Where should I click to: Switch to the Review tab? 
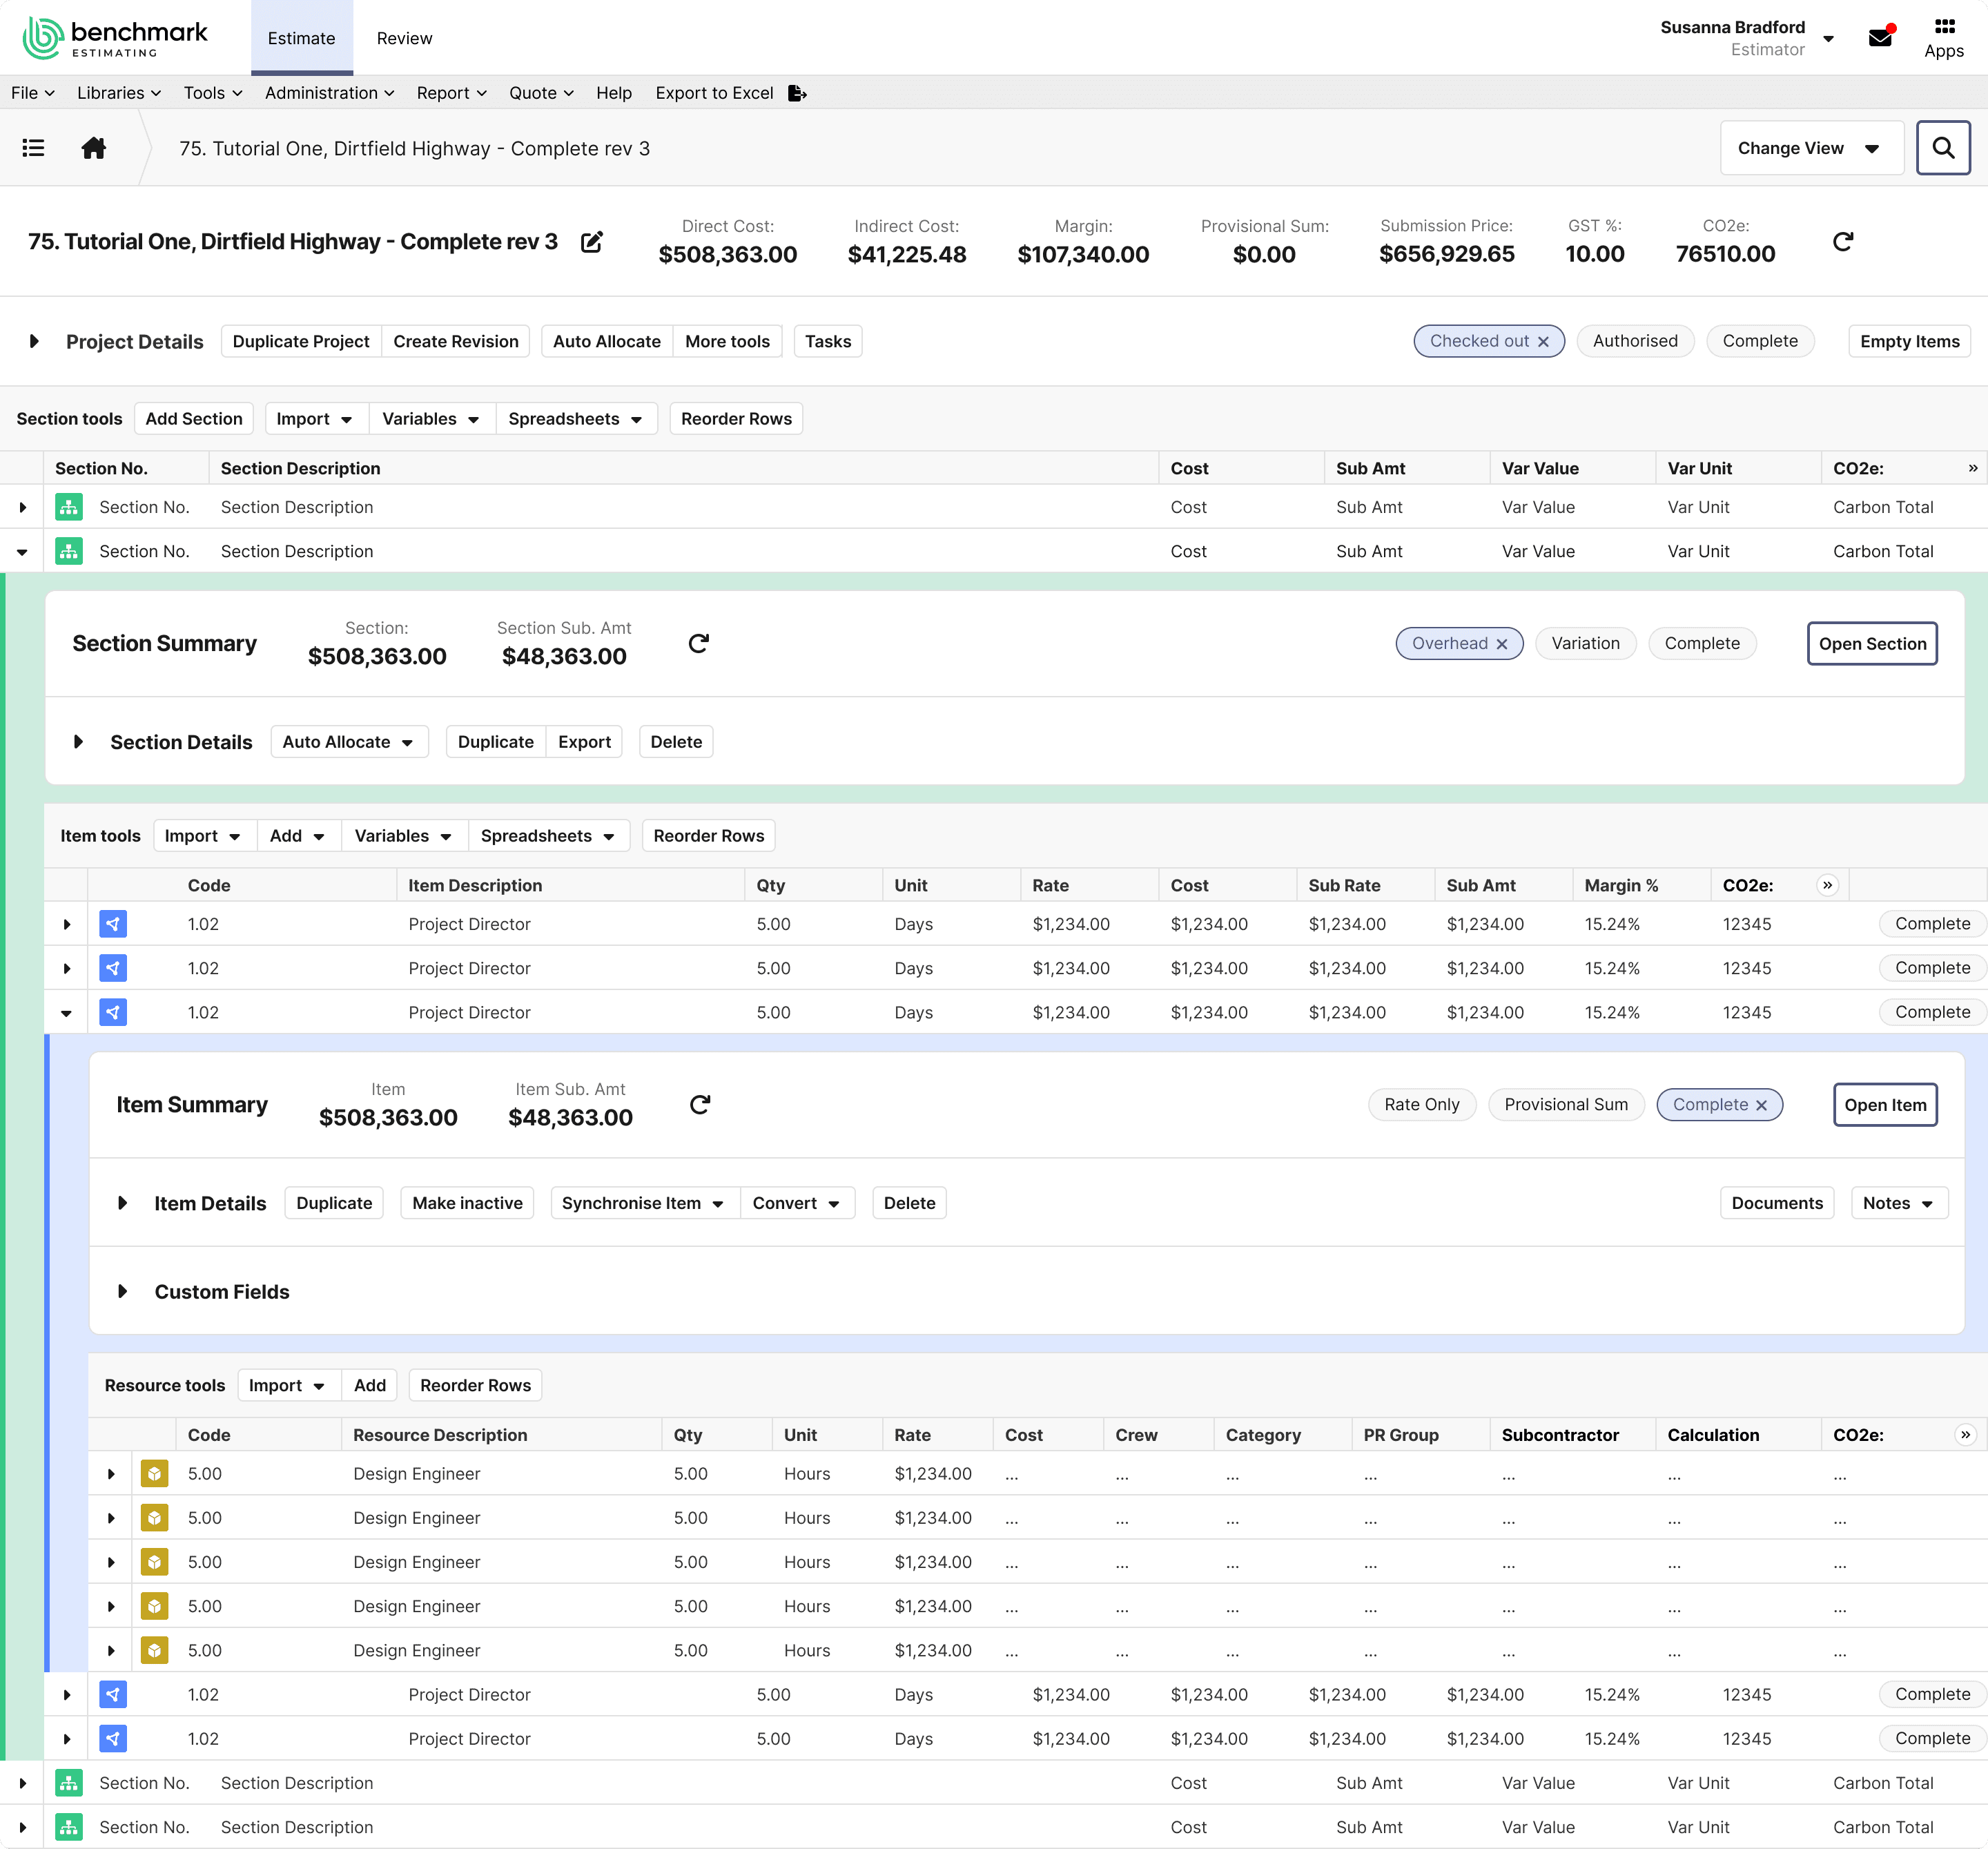tap(404, 38)
